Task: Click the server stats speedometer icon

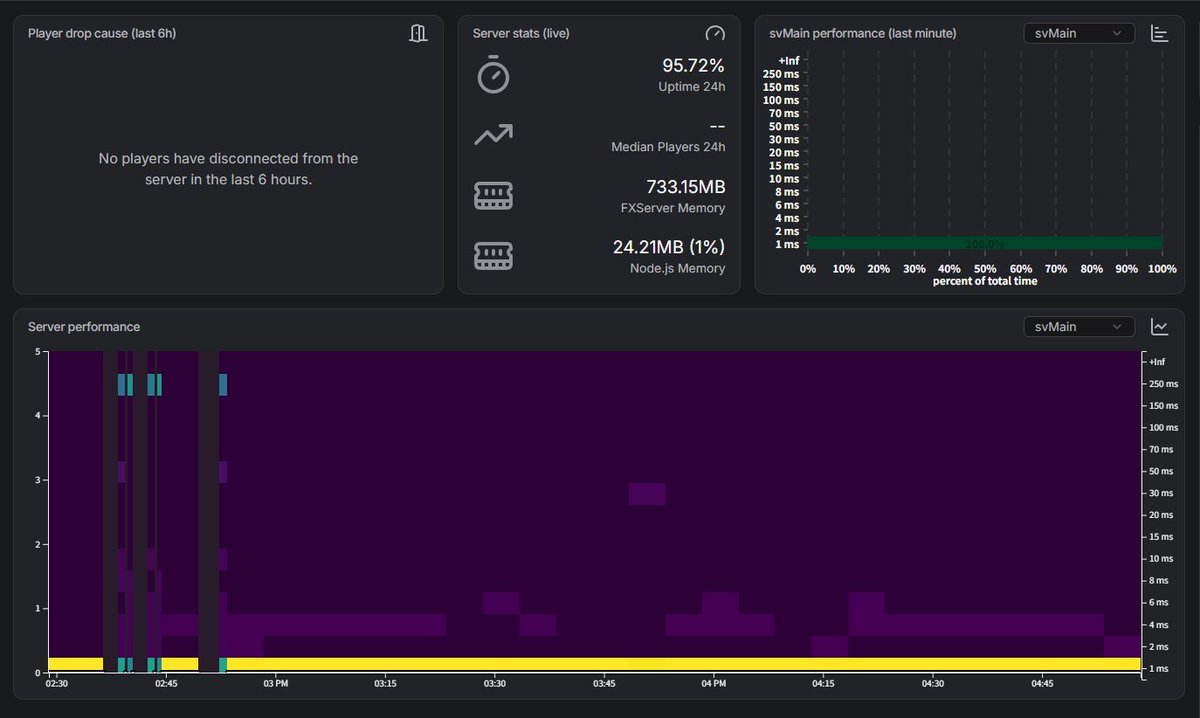Action: [x=714, y=33]
